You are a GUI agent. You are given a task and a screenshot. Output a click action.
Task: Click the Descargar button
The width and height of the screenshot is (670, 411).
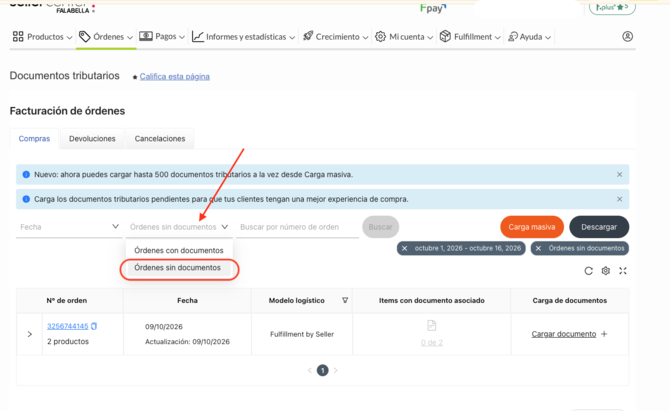(599, 227)
